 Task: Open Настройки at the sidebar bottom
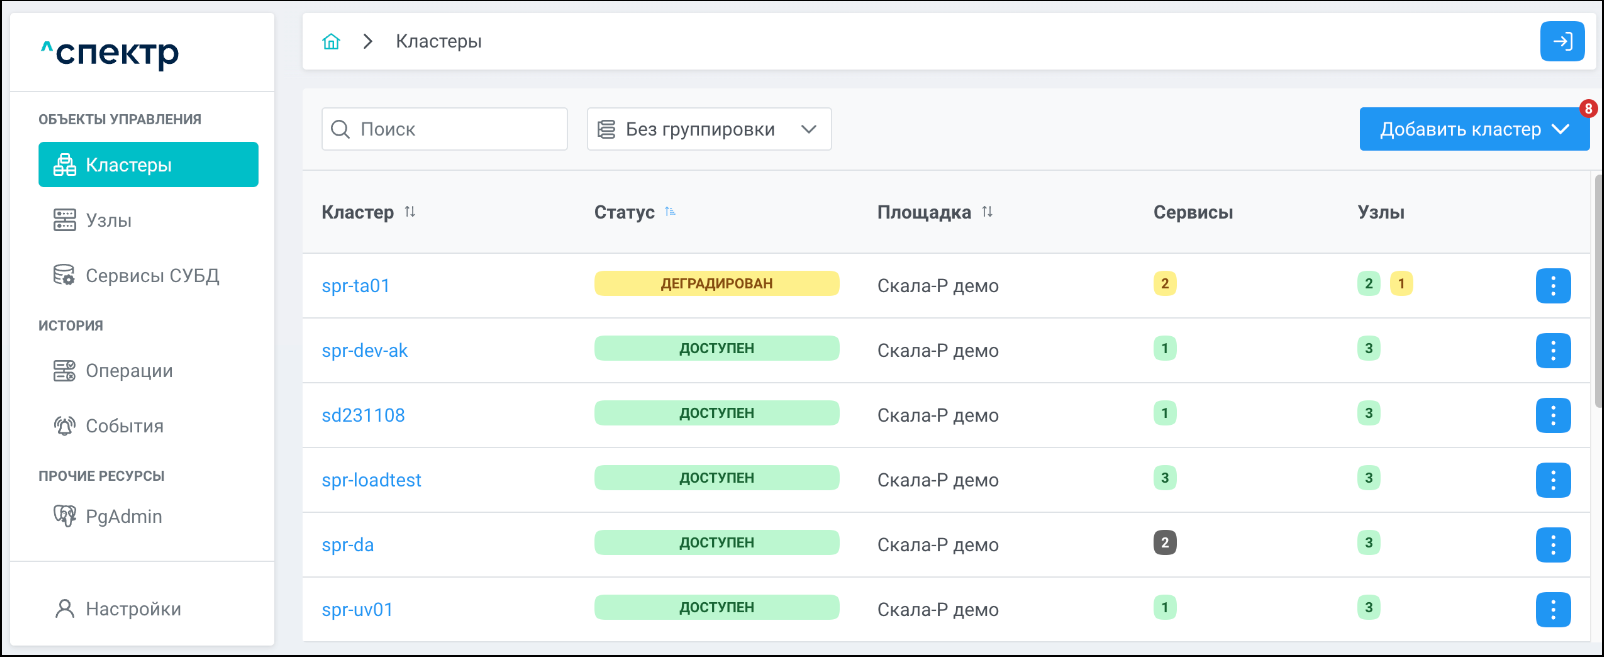point(133,609)
